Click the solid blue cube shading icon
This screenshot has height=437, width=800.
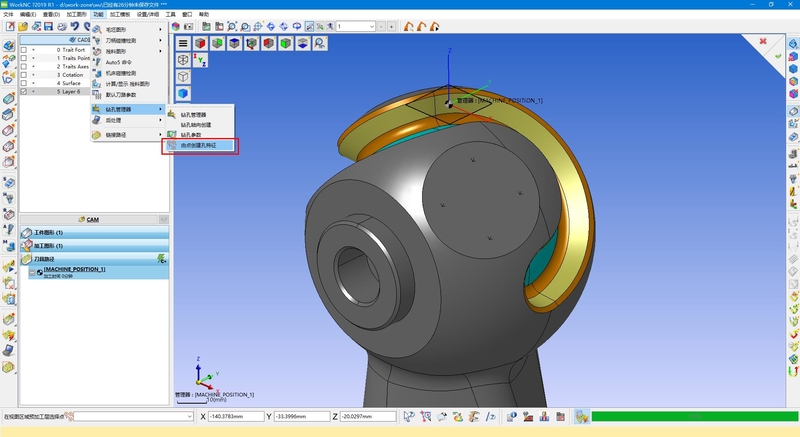183,93
